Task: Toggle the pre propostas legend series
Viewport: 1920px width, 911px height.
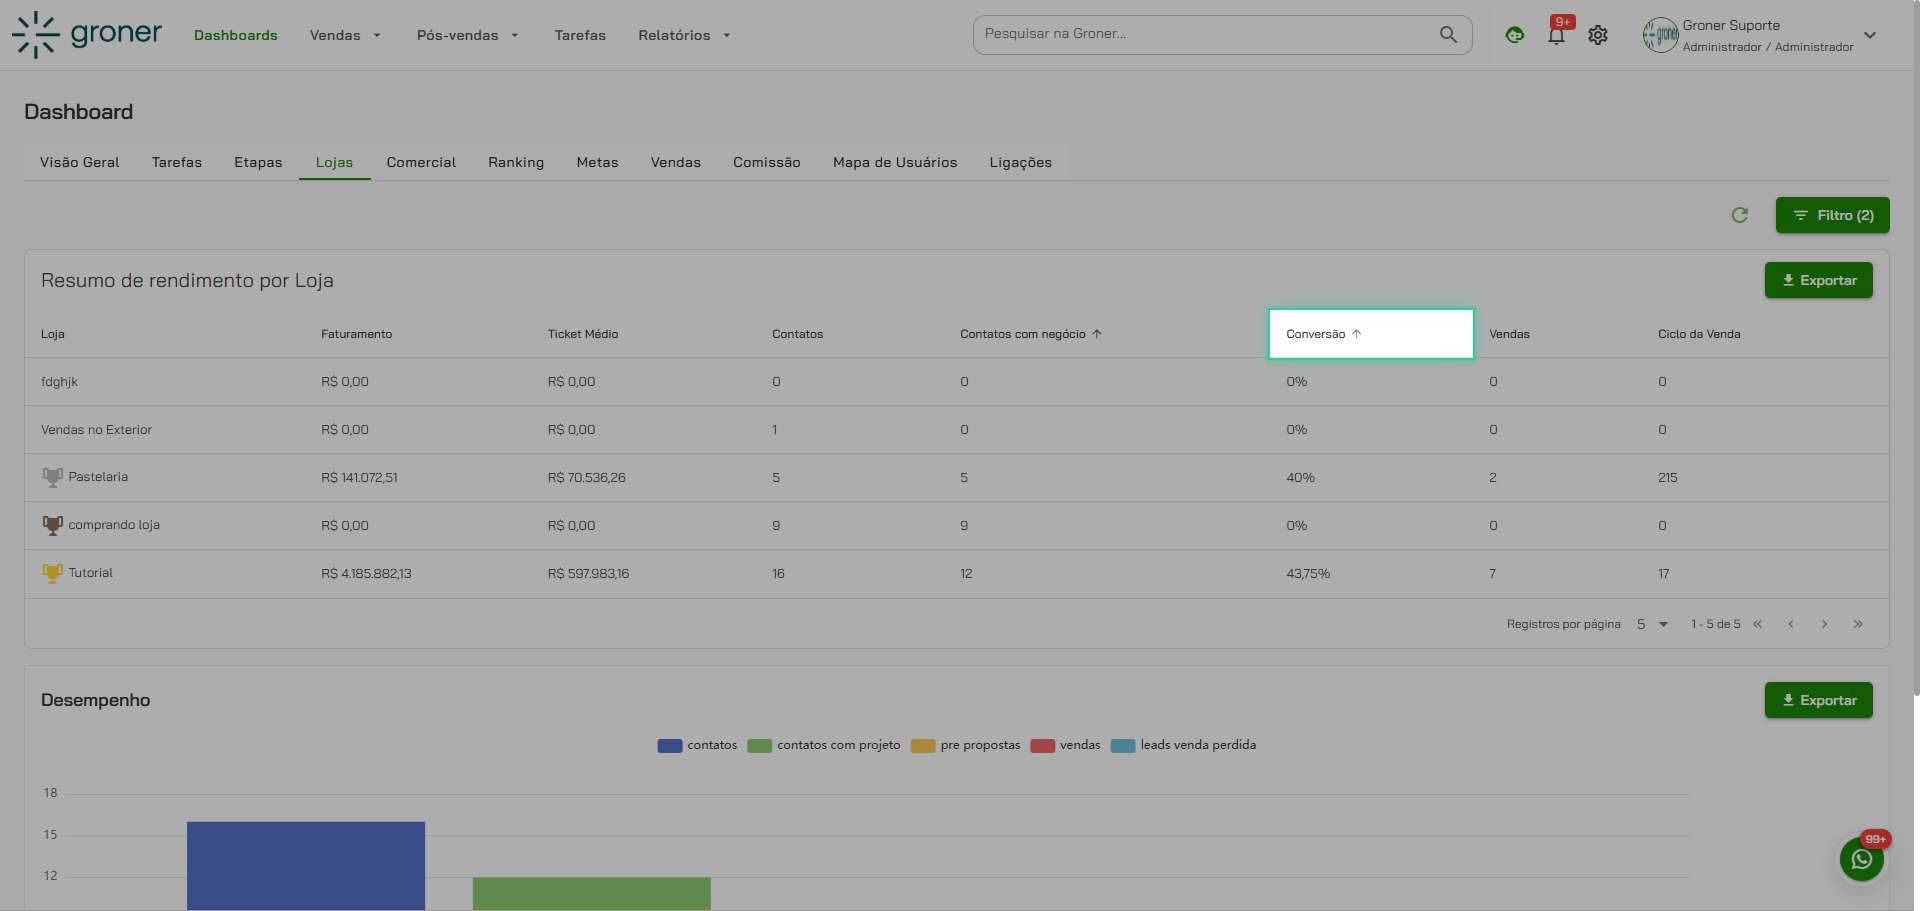Action: coord(966,745)
